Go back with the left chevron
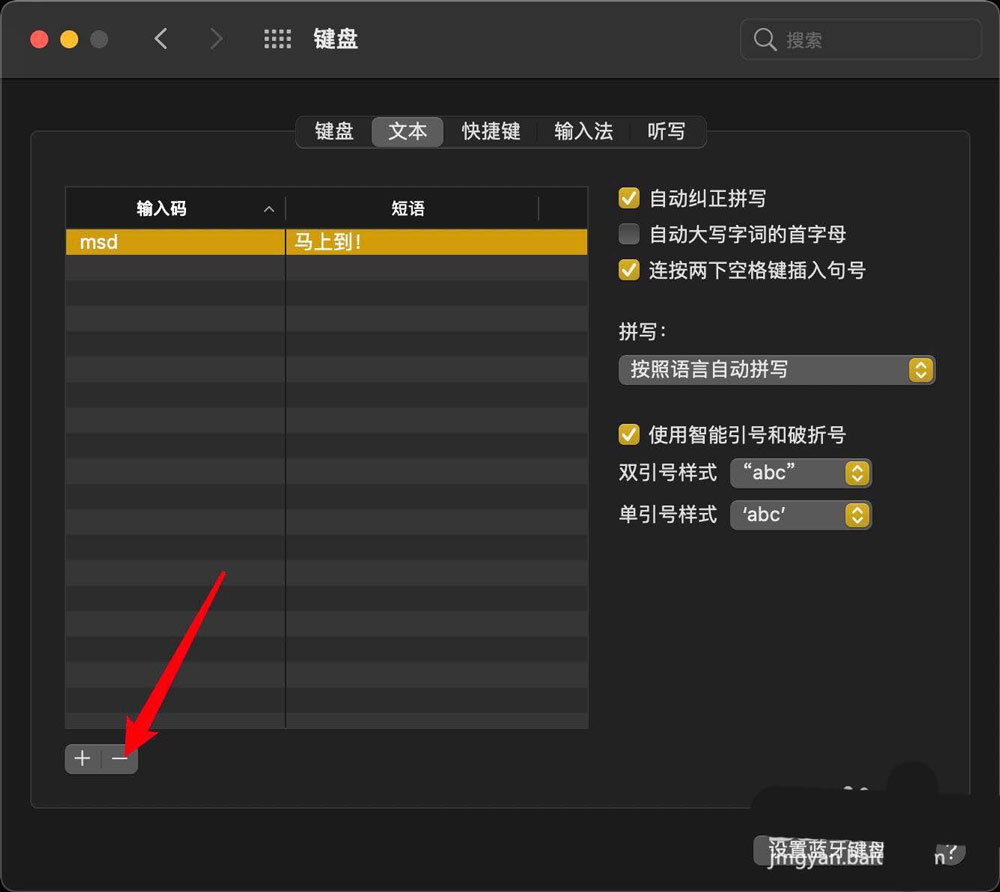The width and height of the screenshot is (1000, 892). [161, 39]
